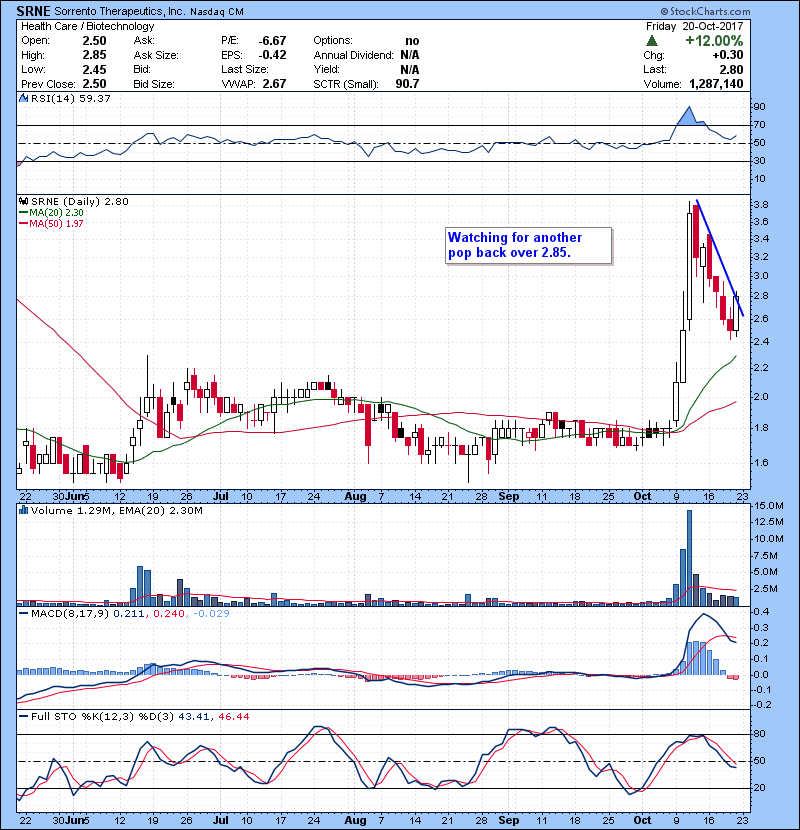Click the blue MACD legend line marker

click(24, 614)
